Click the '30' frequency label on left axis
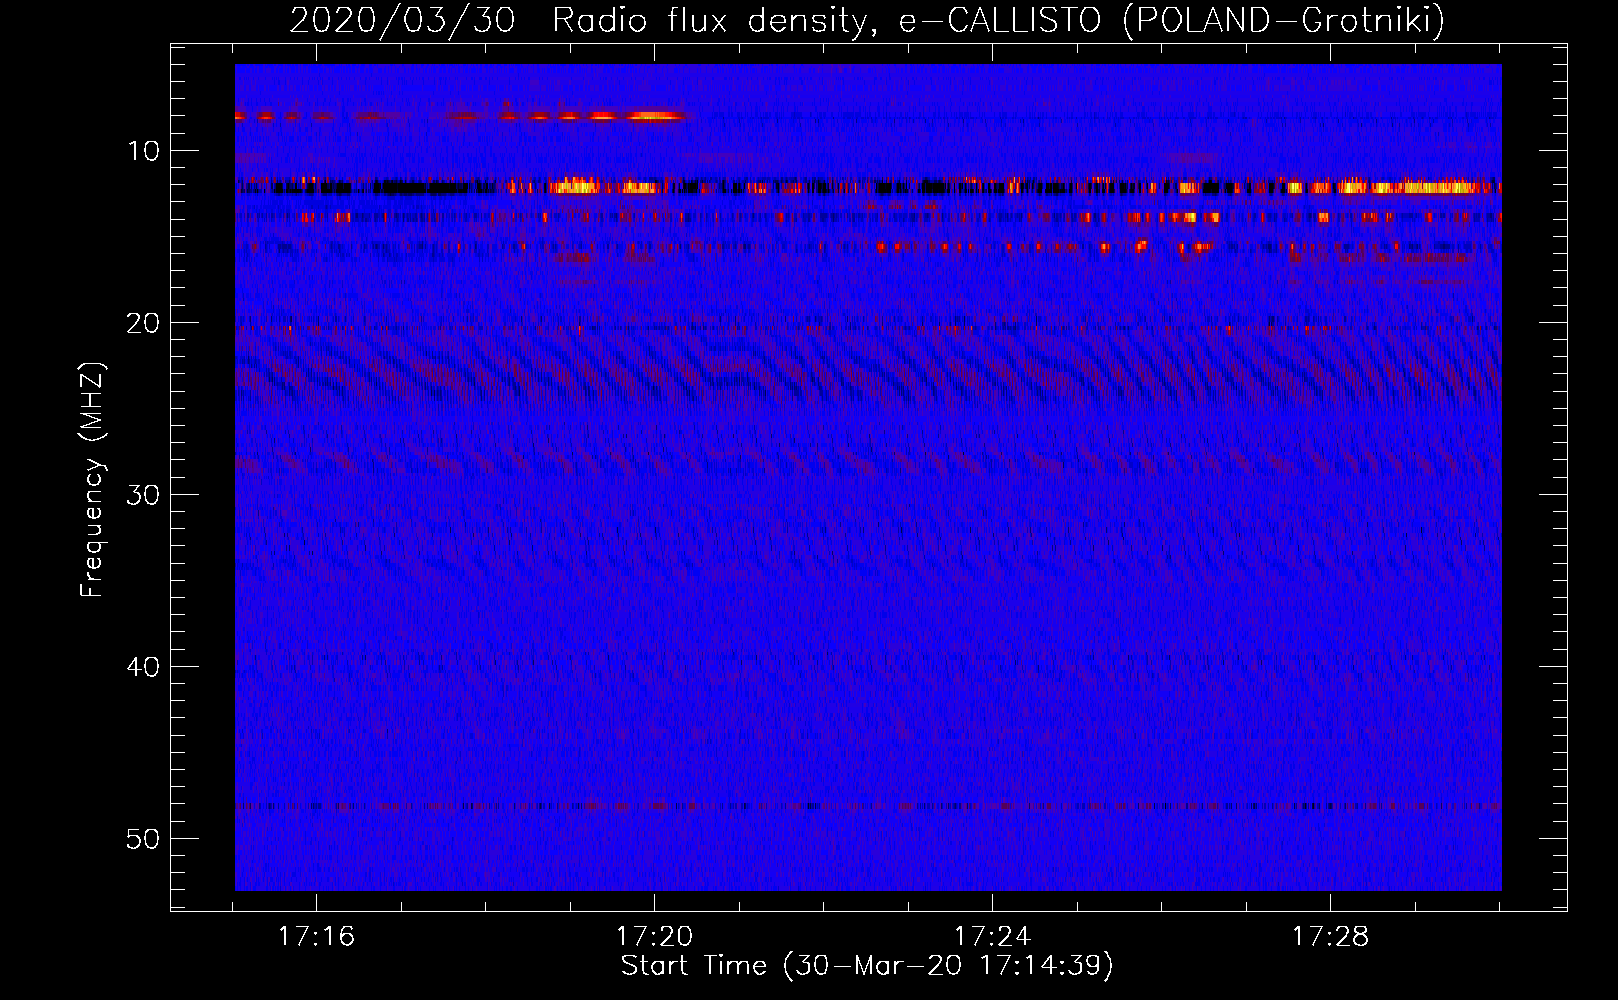The image size is (1618, 1000). (x=144, y=495)
